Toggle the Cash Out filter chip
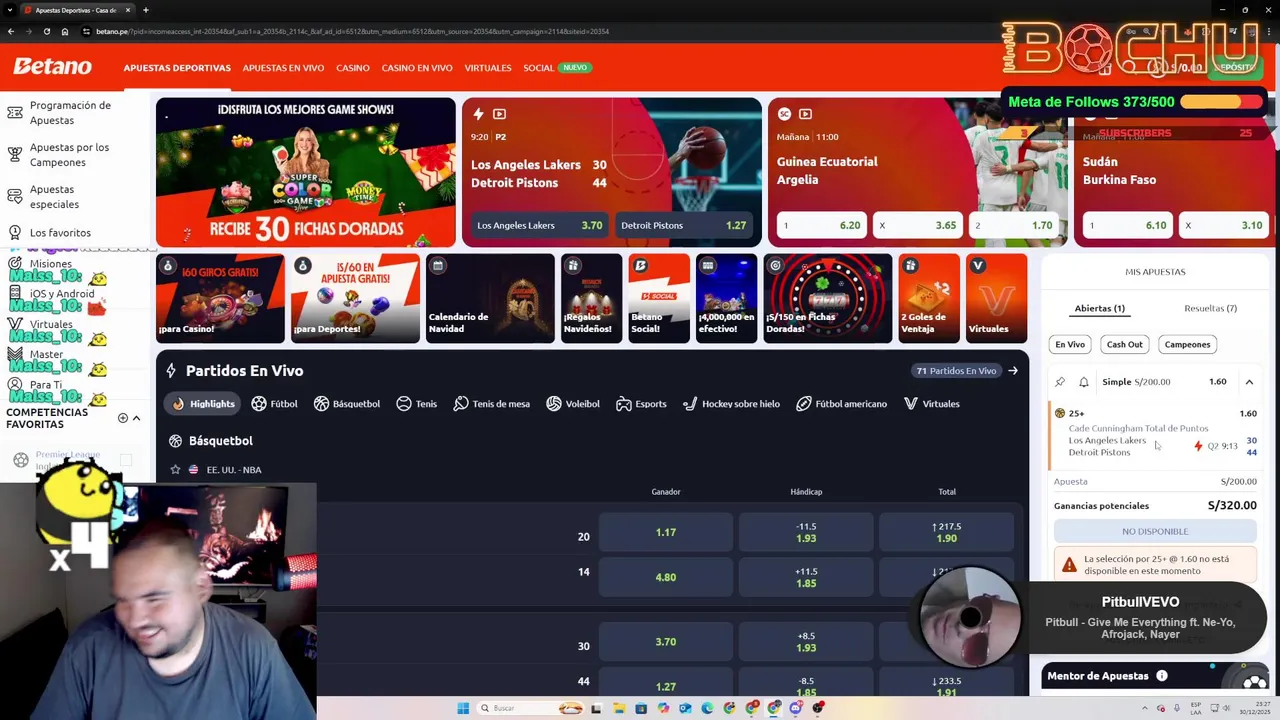 [1124, 344]
